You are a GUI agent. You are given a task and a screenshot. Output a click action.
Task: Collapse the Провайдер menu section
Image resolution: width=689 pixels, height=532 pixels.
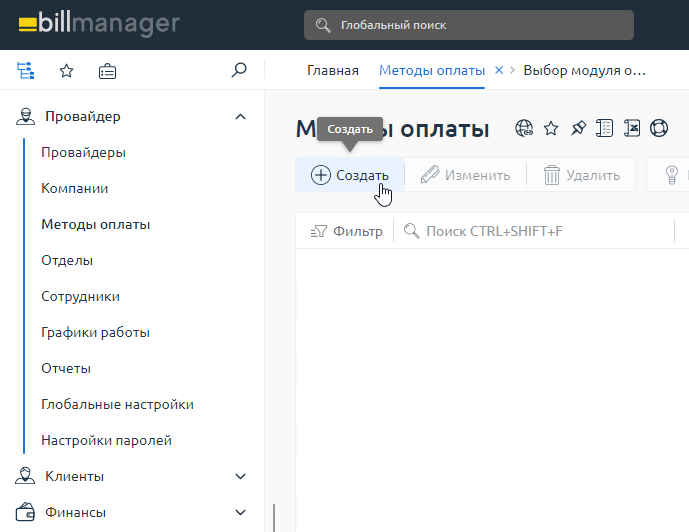(240, 117)
